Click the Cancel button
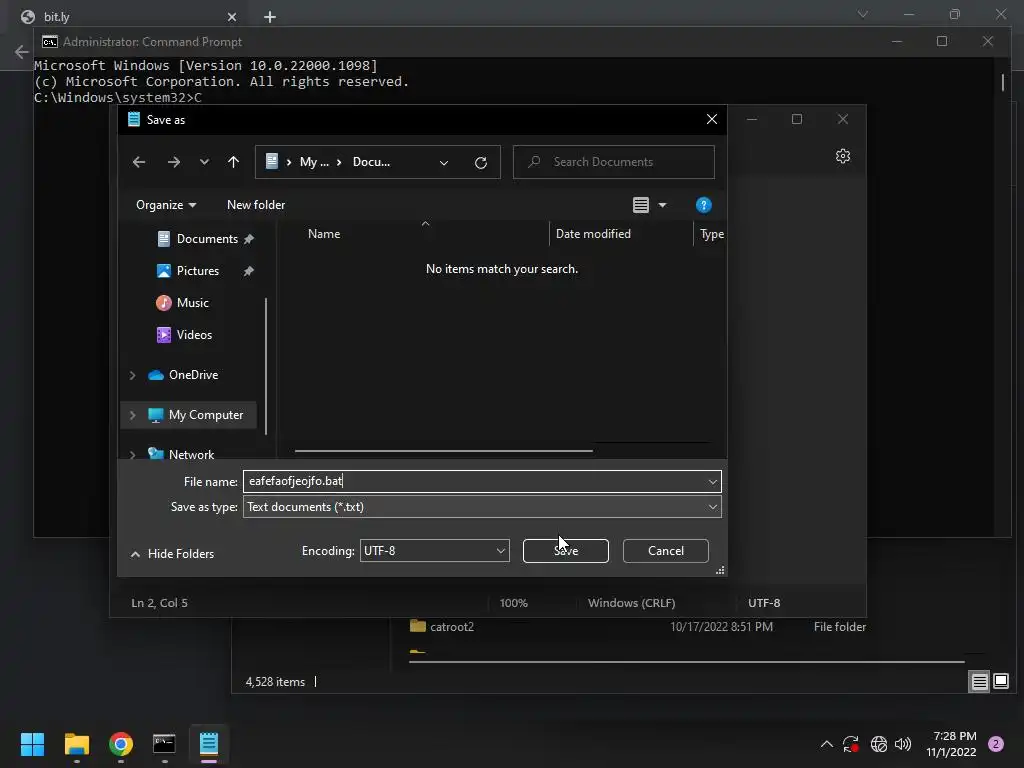The image size is (1024, 768). point(665,551)
